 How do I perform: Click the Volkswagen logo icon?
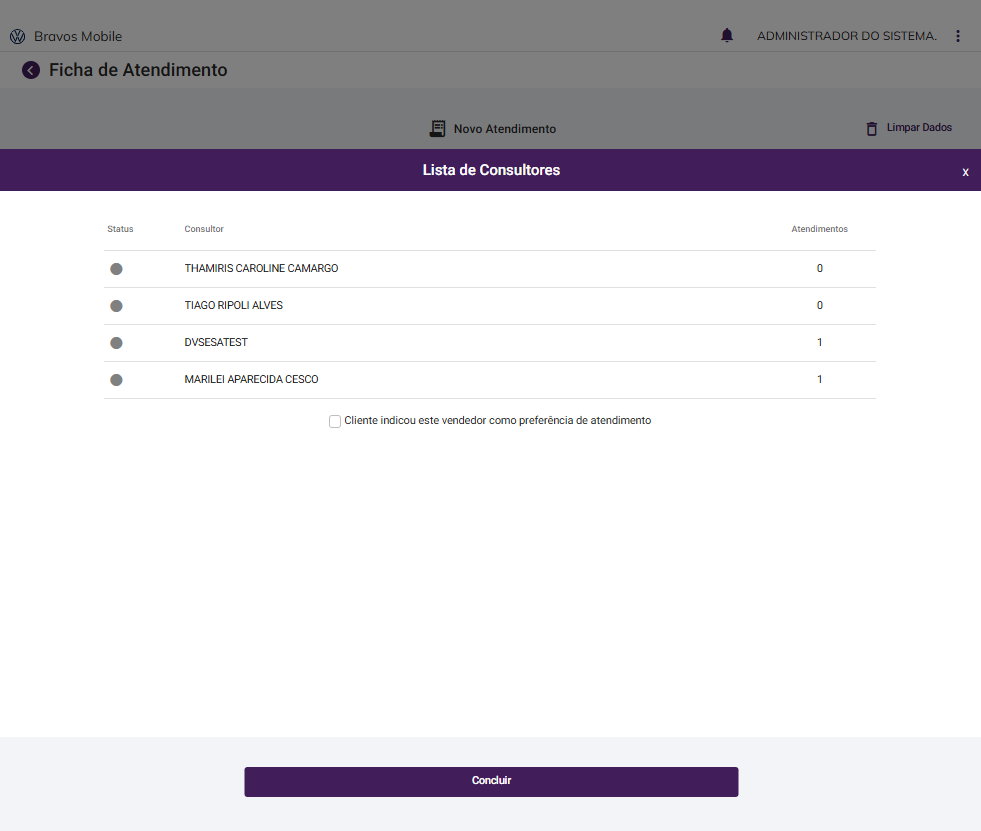[17, 37]
